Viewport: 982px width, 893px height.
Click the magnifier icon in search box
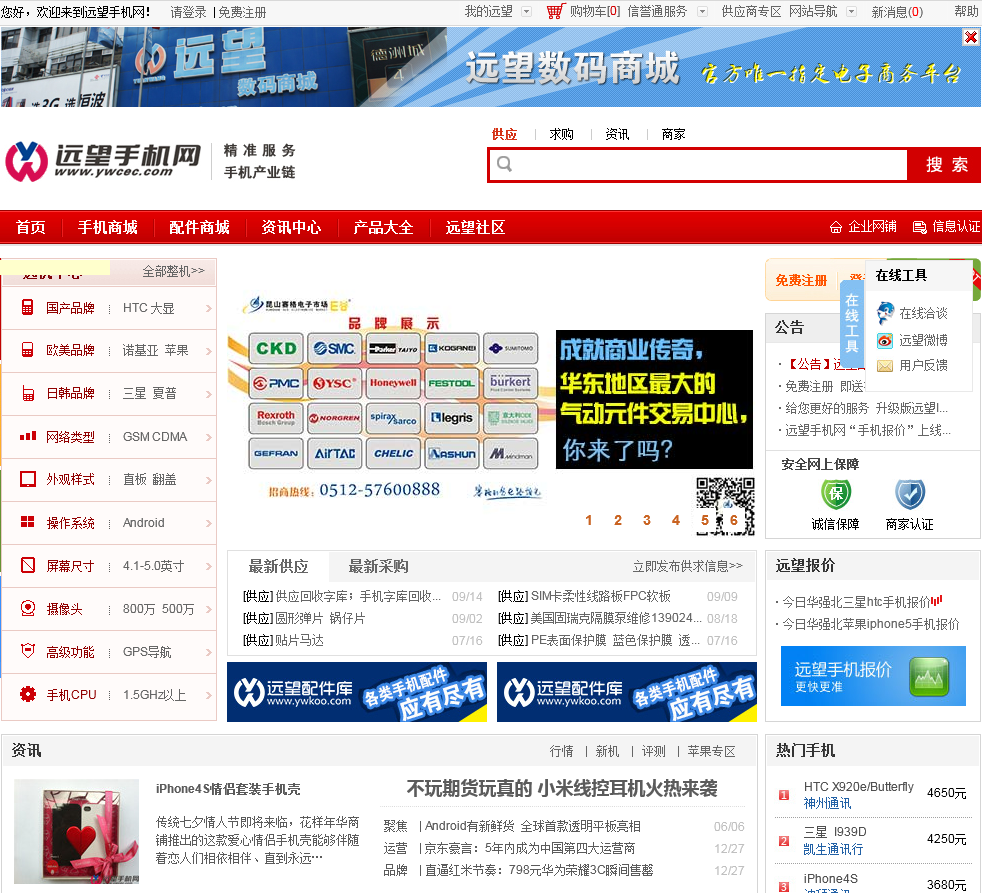pyautogui.click(x=504, y=164)
